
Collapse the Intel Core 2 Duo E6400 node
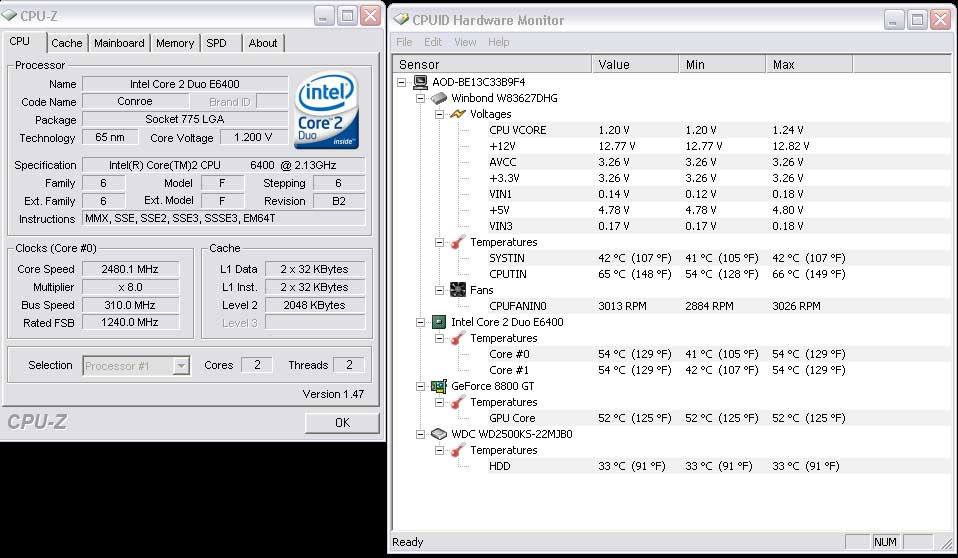pos(420,322)
